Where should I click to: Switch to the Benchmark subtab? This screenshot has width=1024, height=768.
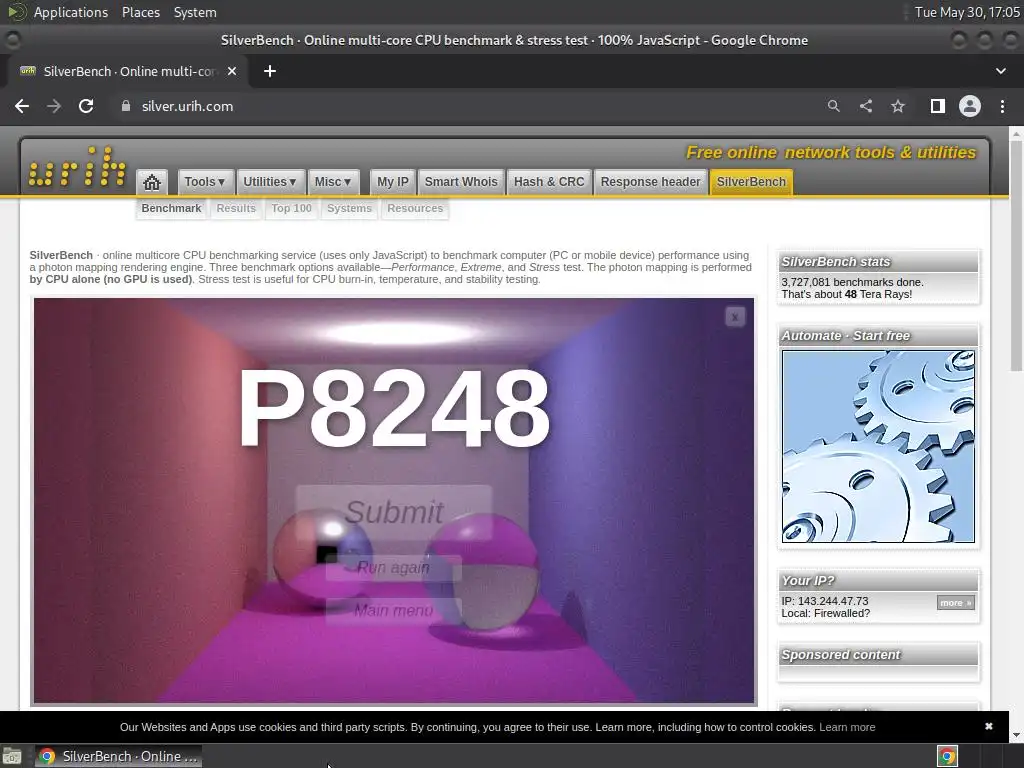171,208
